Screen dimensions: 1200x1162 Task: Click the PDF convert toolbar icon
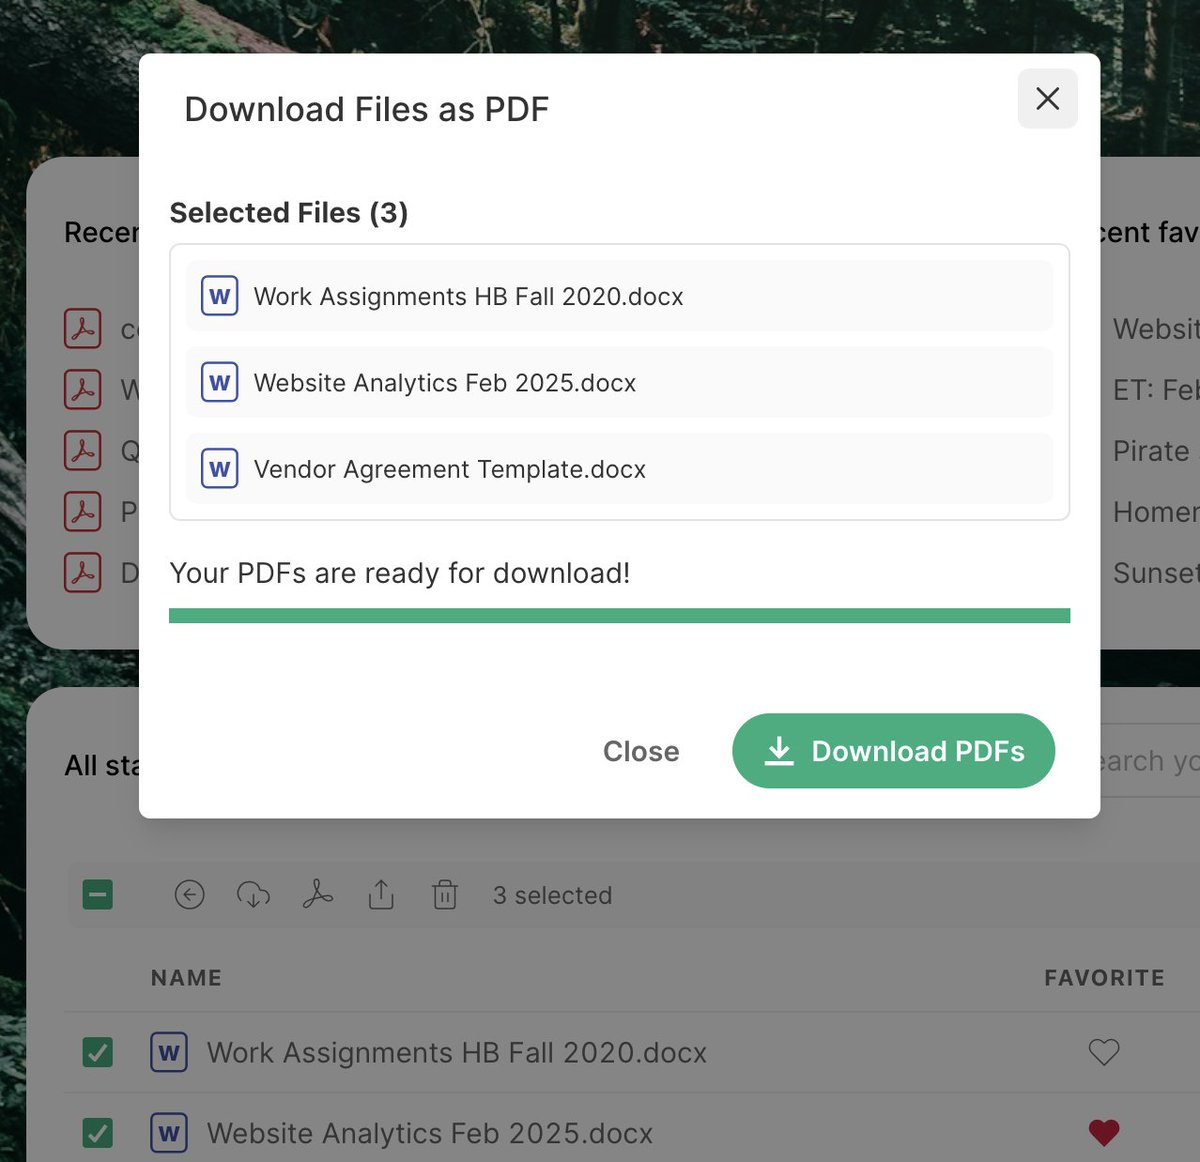coord(317,894)
